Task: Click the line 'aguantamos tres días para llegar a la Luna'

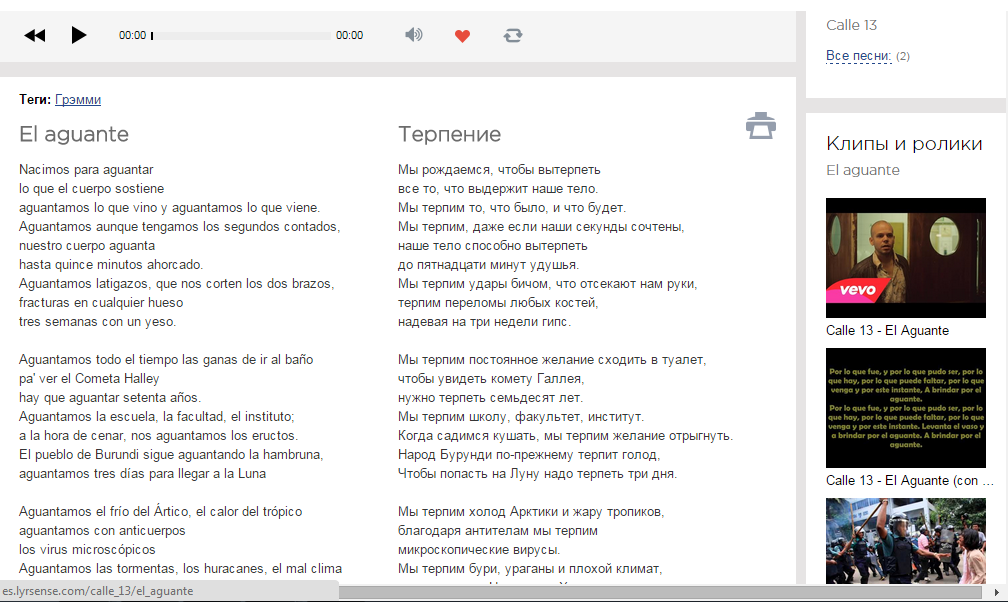Action: click(x=142, y=473)
